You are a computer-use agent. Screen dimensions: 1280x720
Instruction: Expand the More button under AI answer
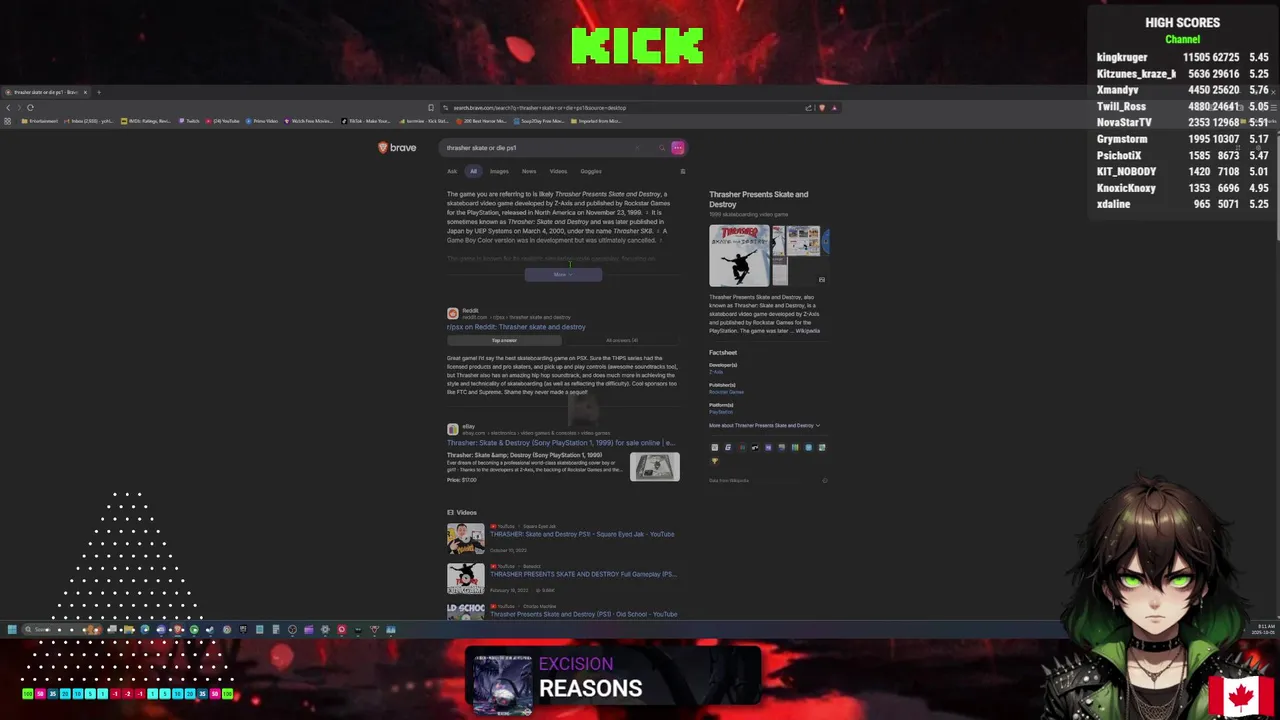click(x=563, y=274)
